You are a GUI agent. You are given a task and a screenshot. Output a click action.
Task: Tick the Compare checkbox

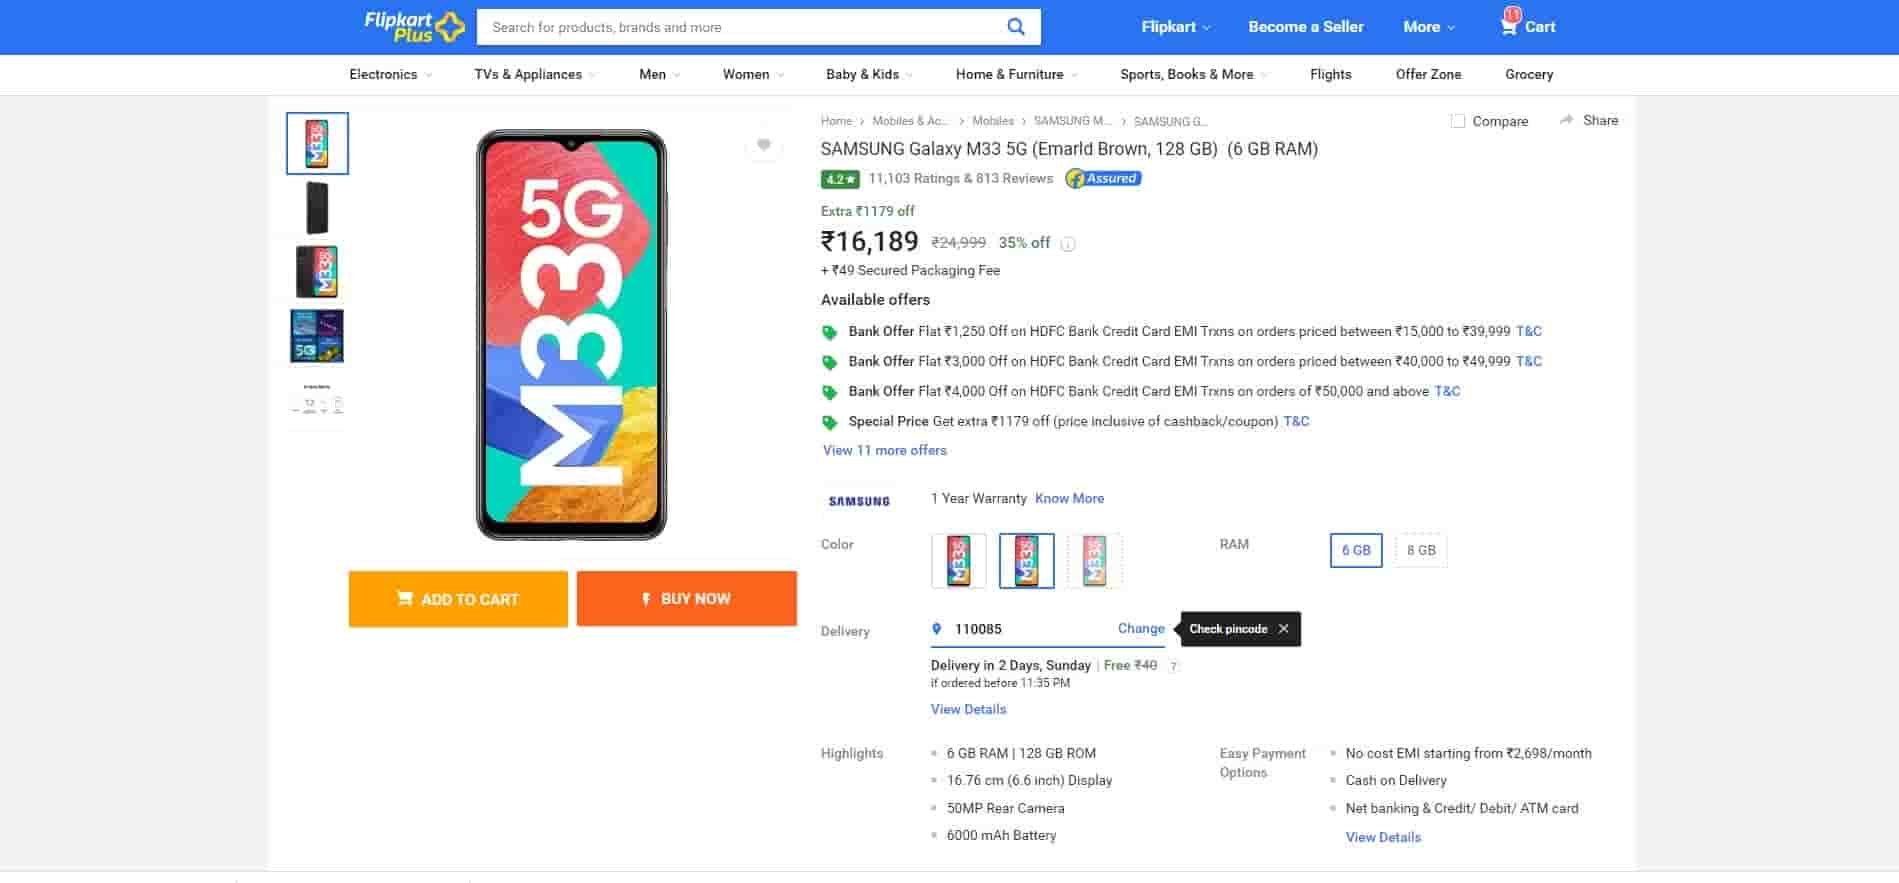pos(1458,121)
